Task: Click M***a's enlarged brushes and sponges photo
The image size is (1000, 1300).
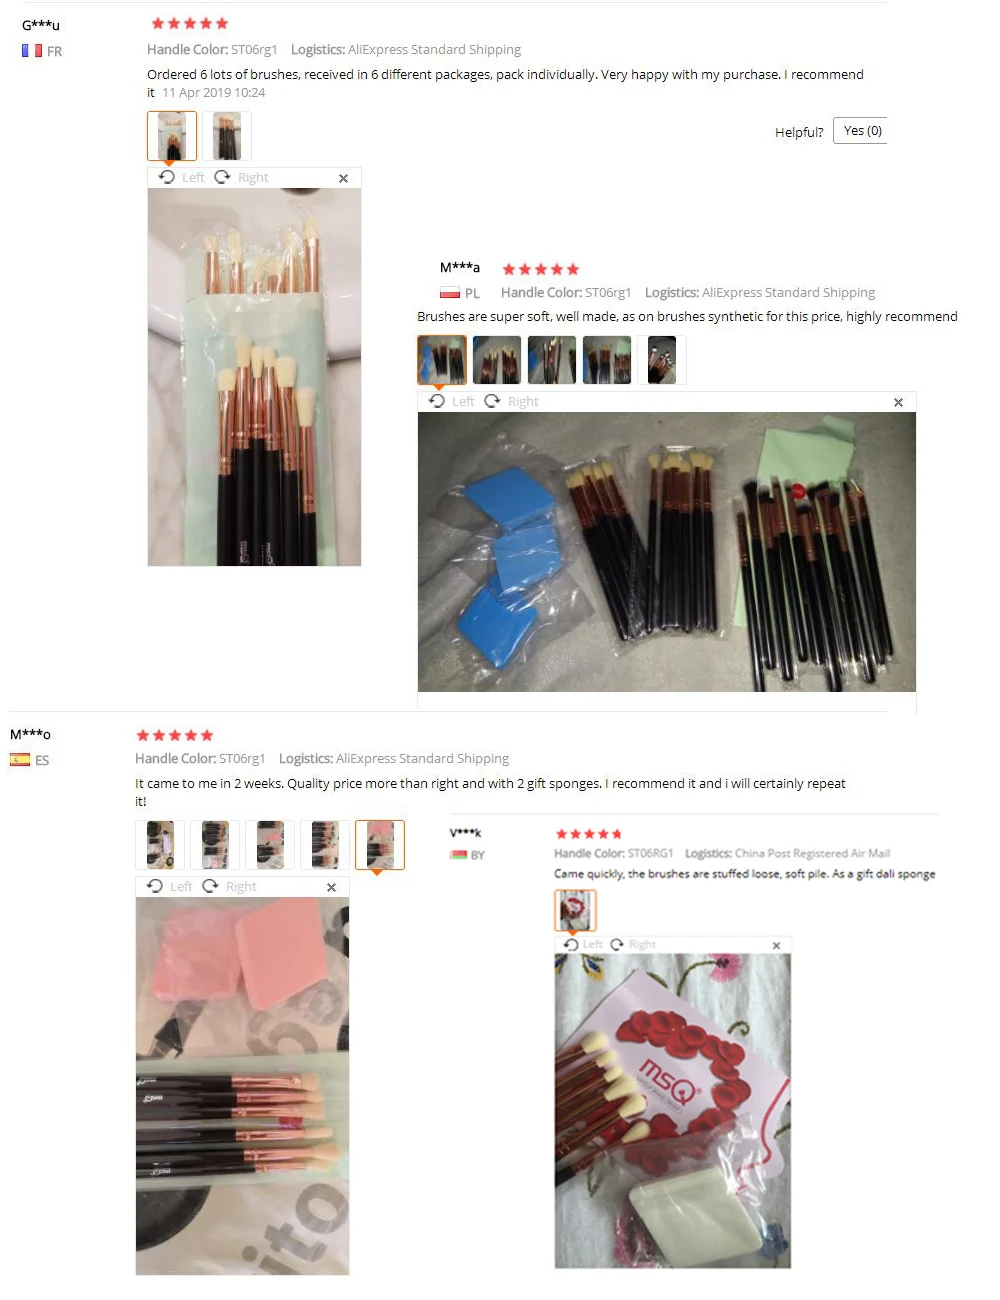Action: (667, 552)
